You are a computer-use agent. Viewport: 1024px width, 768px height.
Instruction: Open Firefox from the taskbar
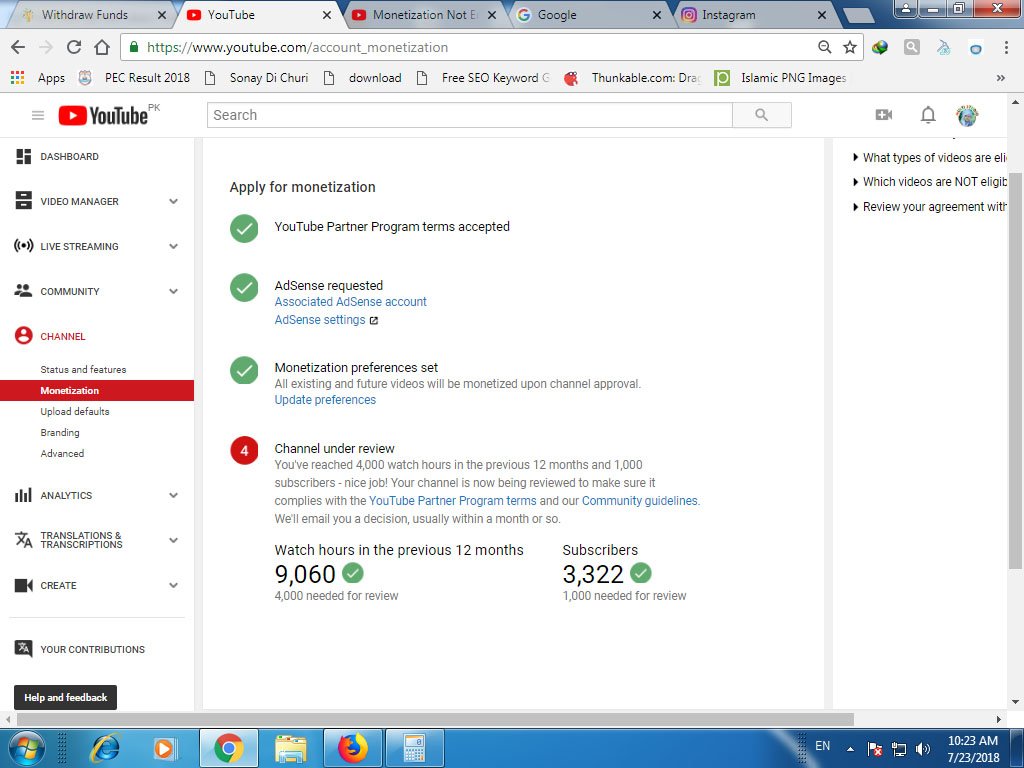tap(353, 749)
